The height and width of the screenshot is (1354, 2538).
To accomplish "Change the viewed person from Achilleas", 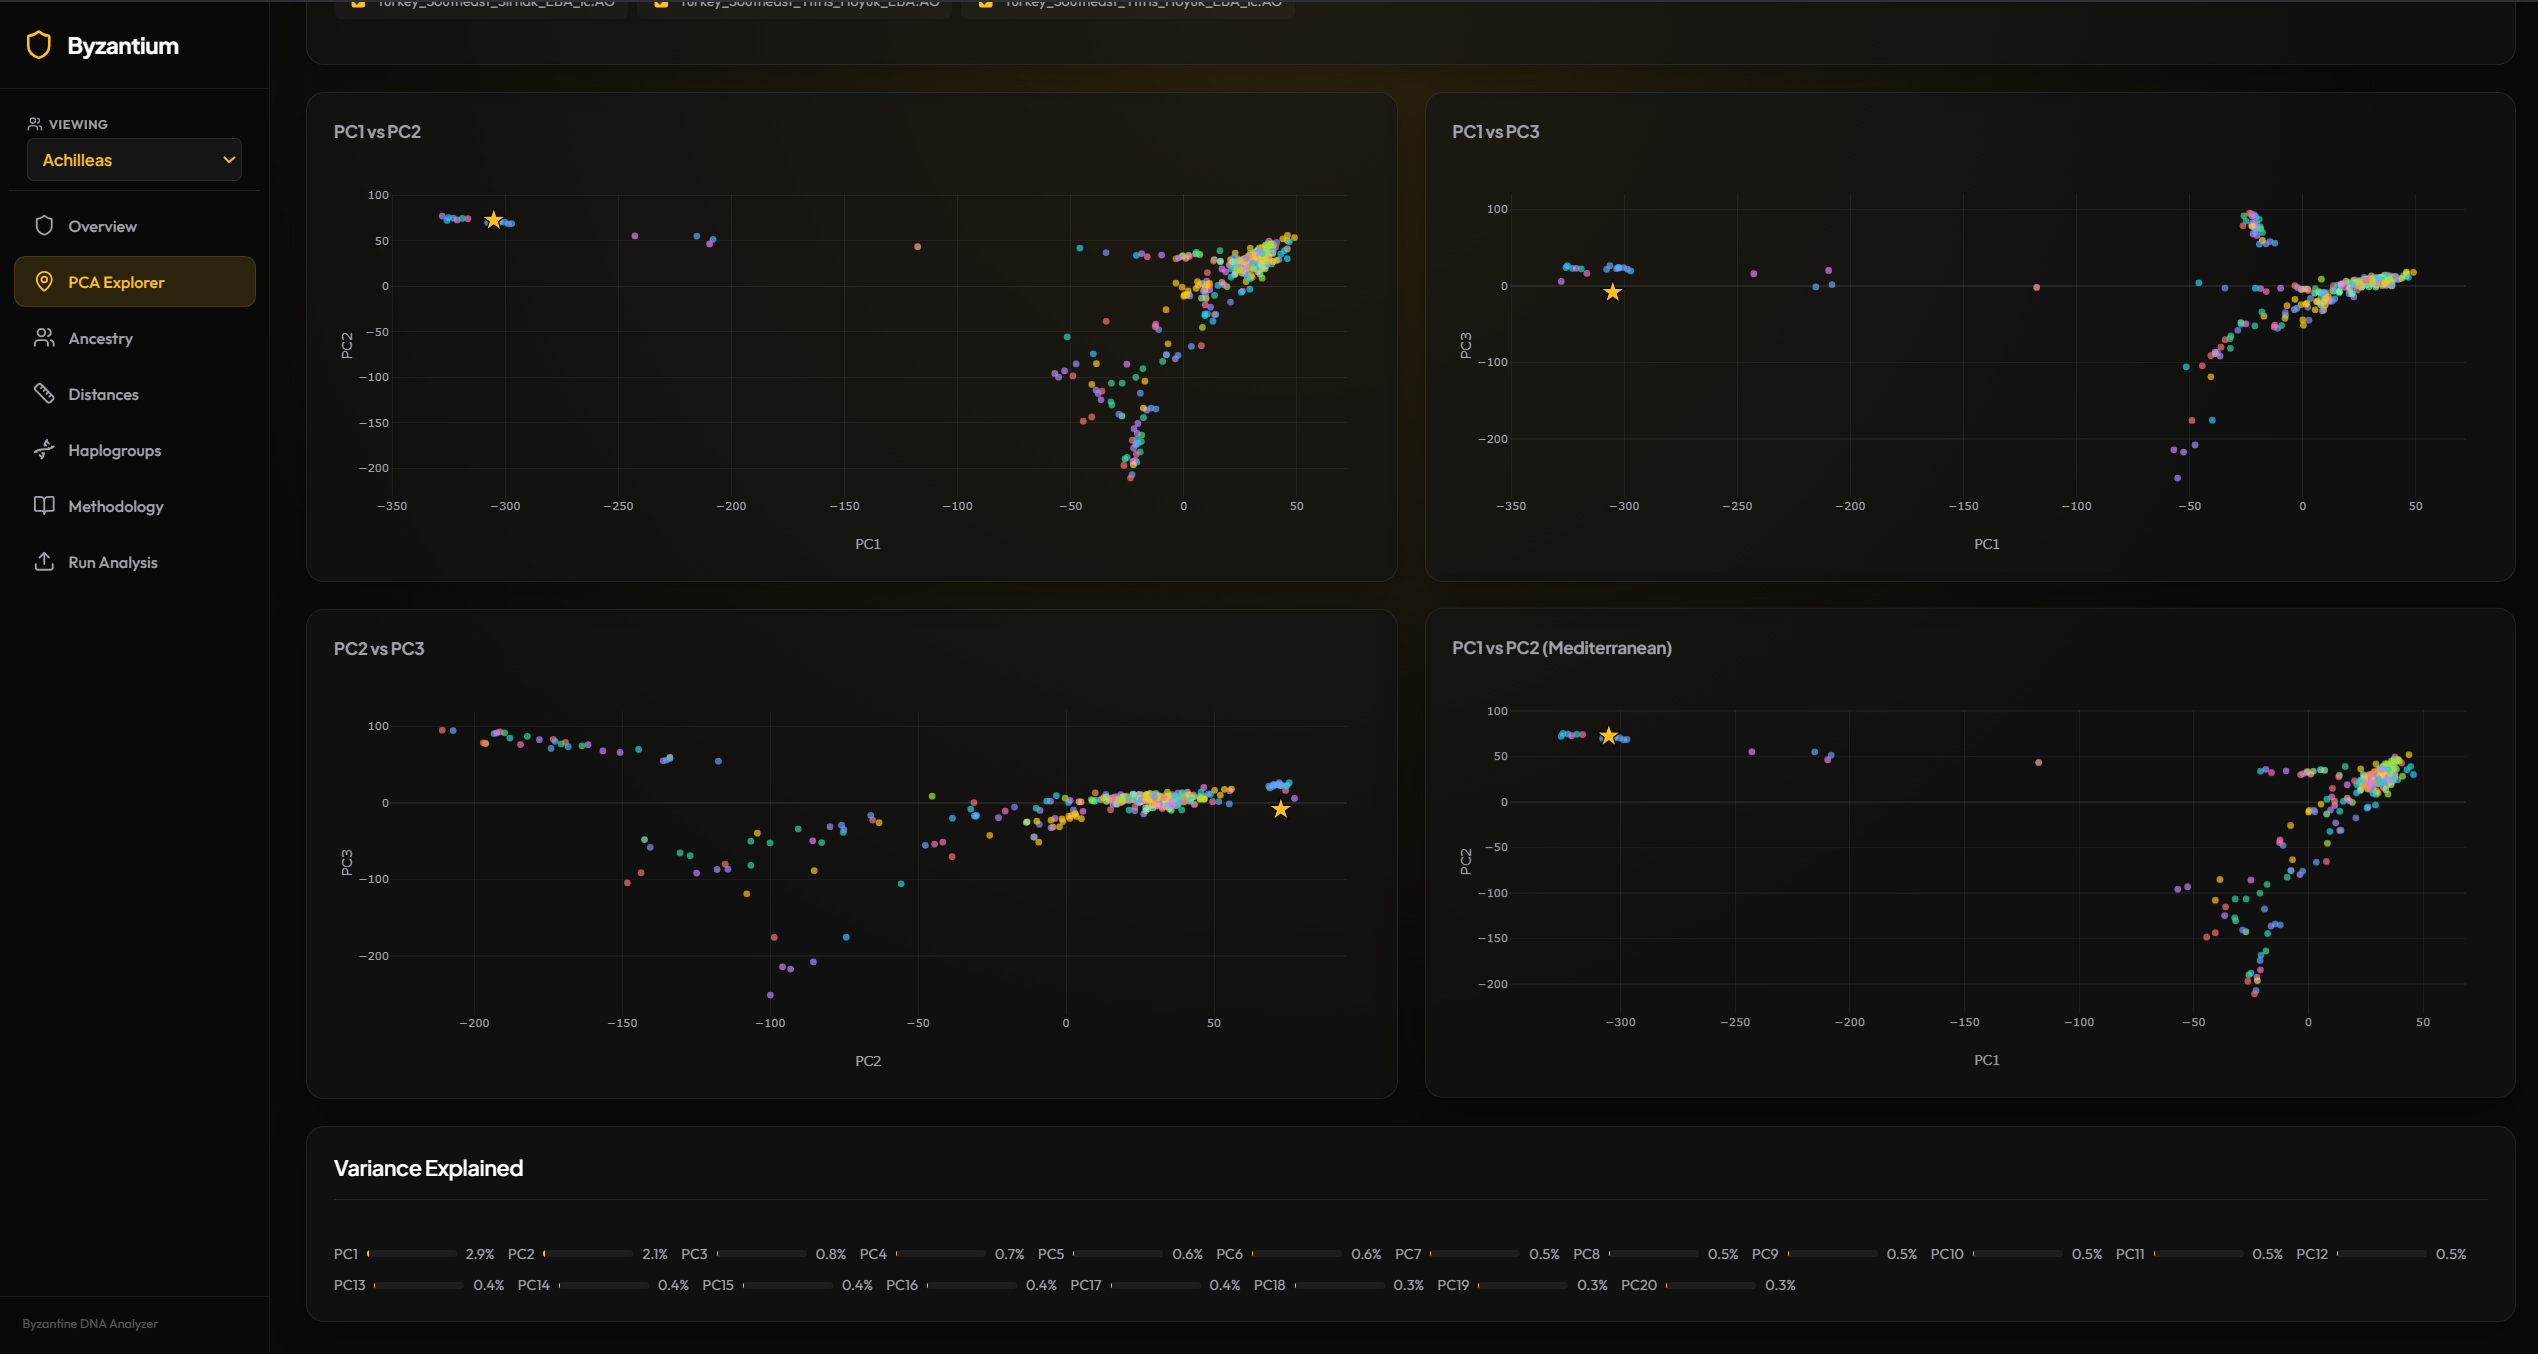I will point(134,159).
